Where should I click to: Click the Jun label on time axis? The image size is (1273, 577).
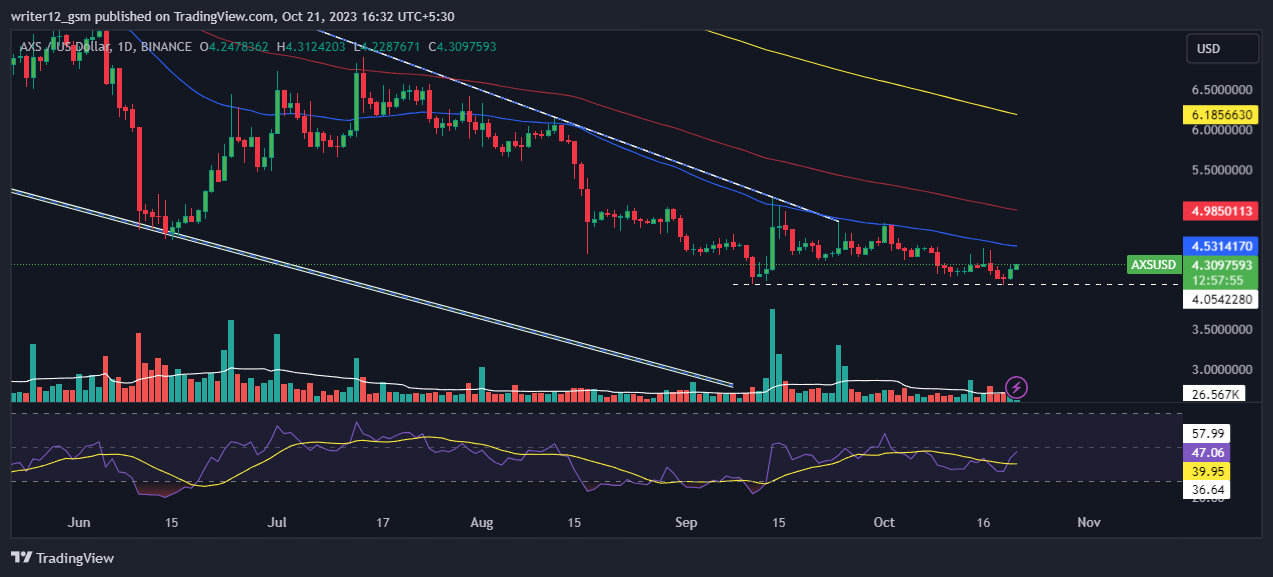pos(81,522)
